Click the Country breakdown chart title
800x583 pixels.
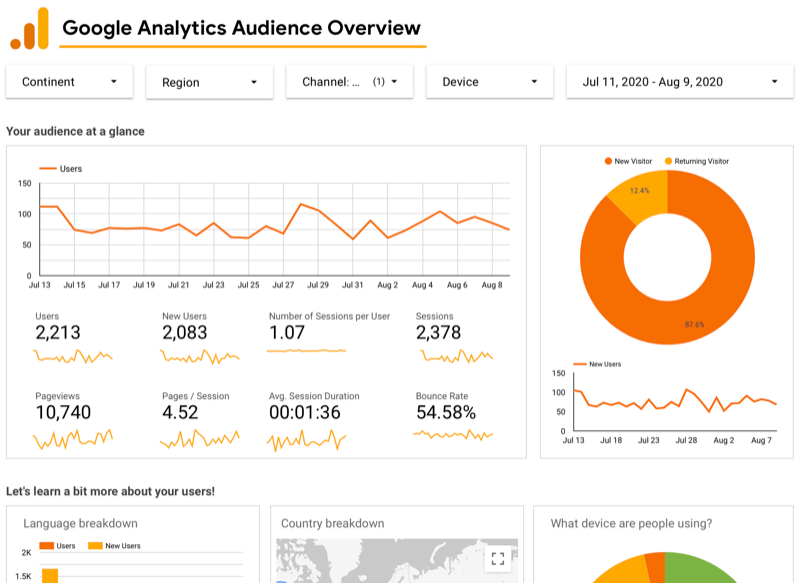tap(333, 523)
